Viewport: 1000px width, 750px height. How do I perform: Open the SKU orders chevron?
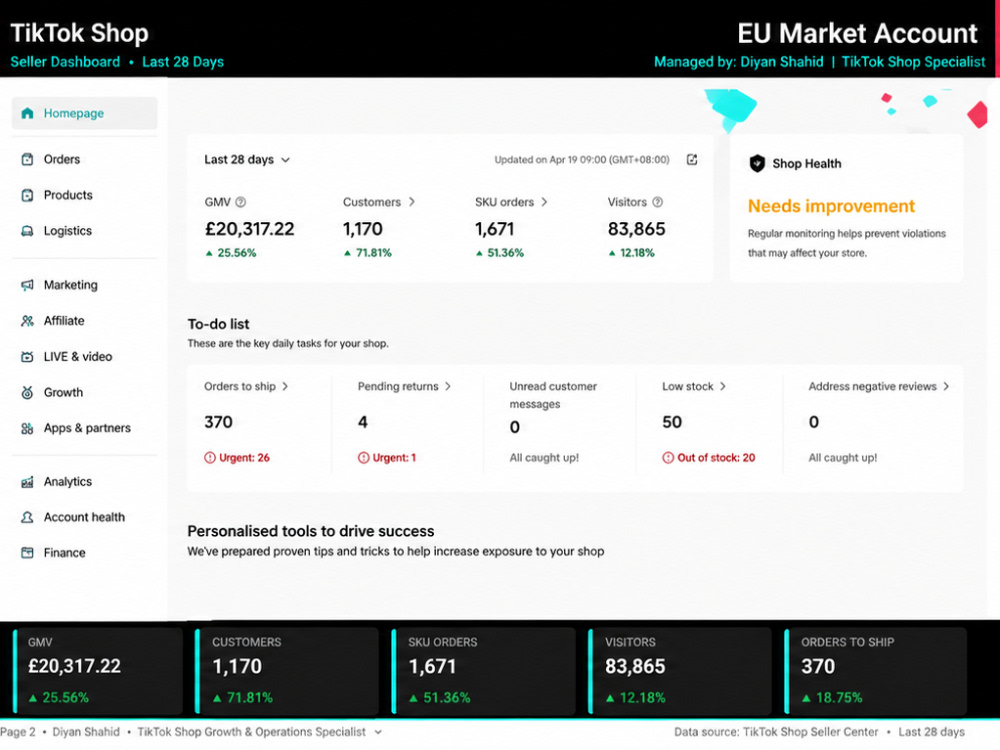click(544, 202)
